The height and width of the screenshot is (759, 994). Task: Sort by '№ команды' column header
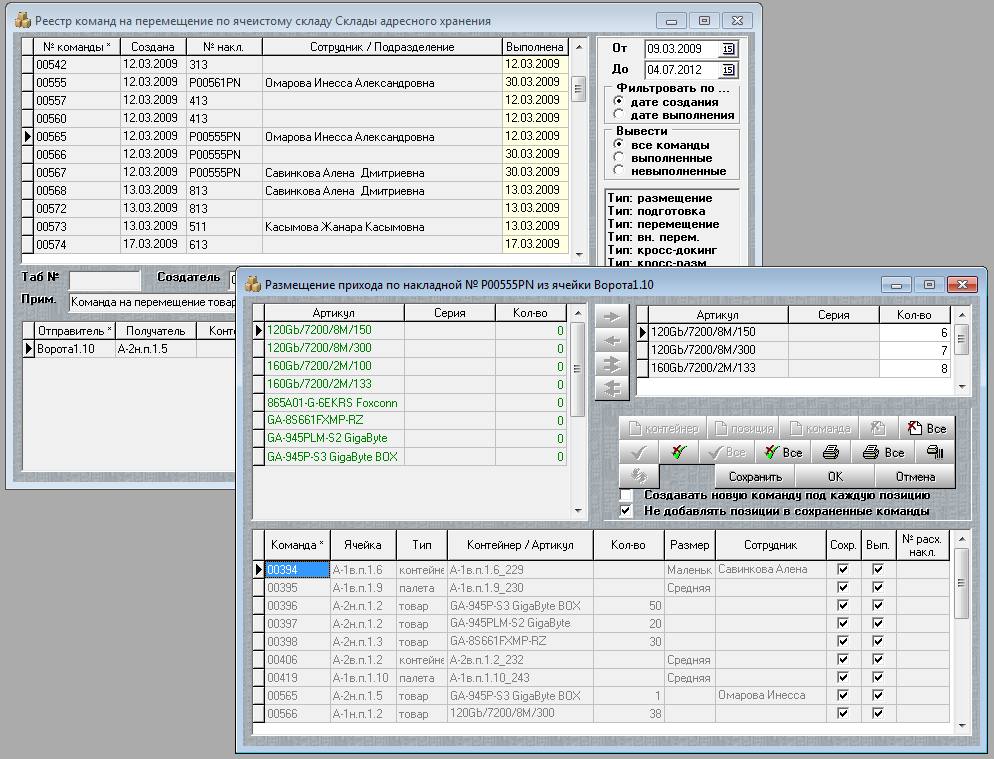pos(76,47)
